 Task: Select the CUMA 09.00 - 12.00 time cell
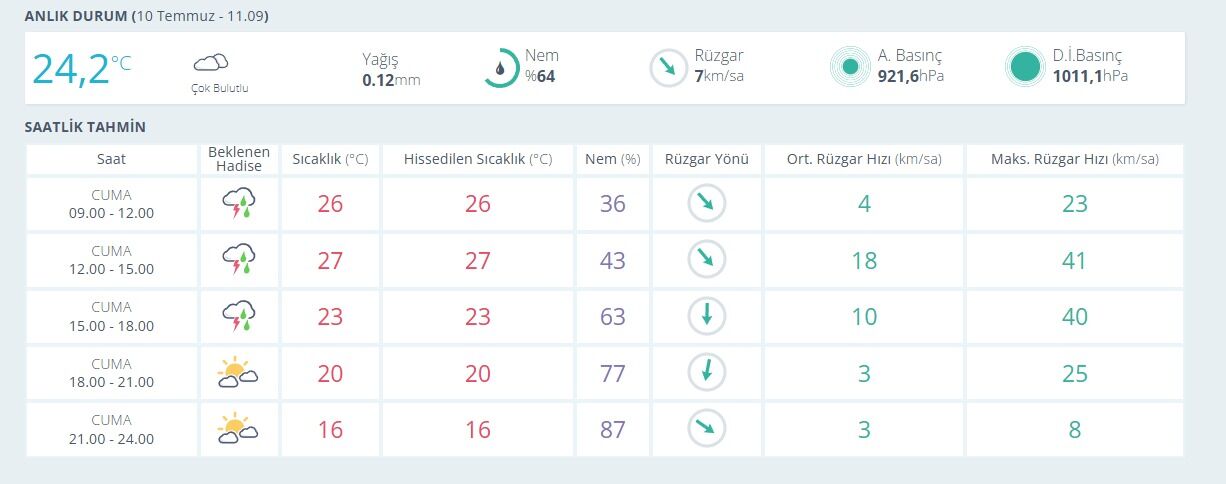pyautogui.click(x=111, y=204)
